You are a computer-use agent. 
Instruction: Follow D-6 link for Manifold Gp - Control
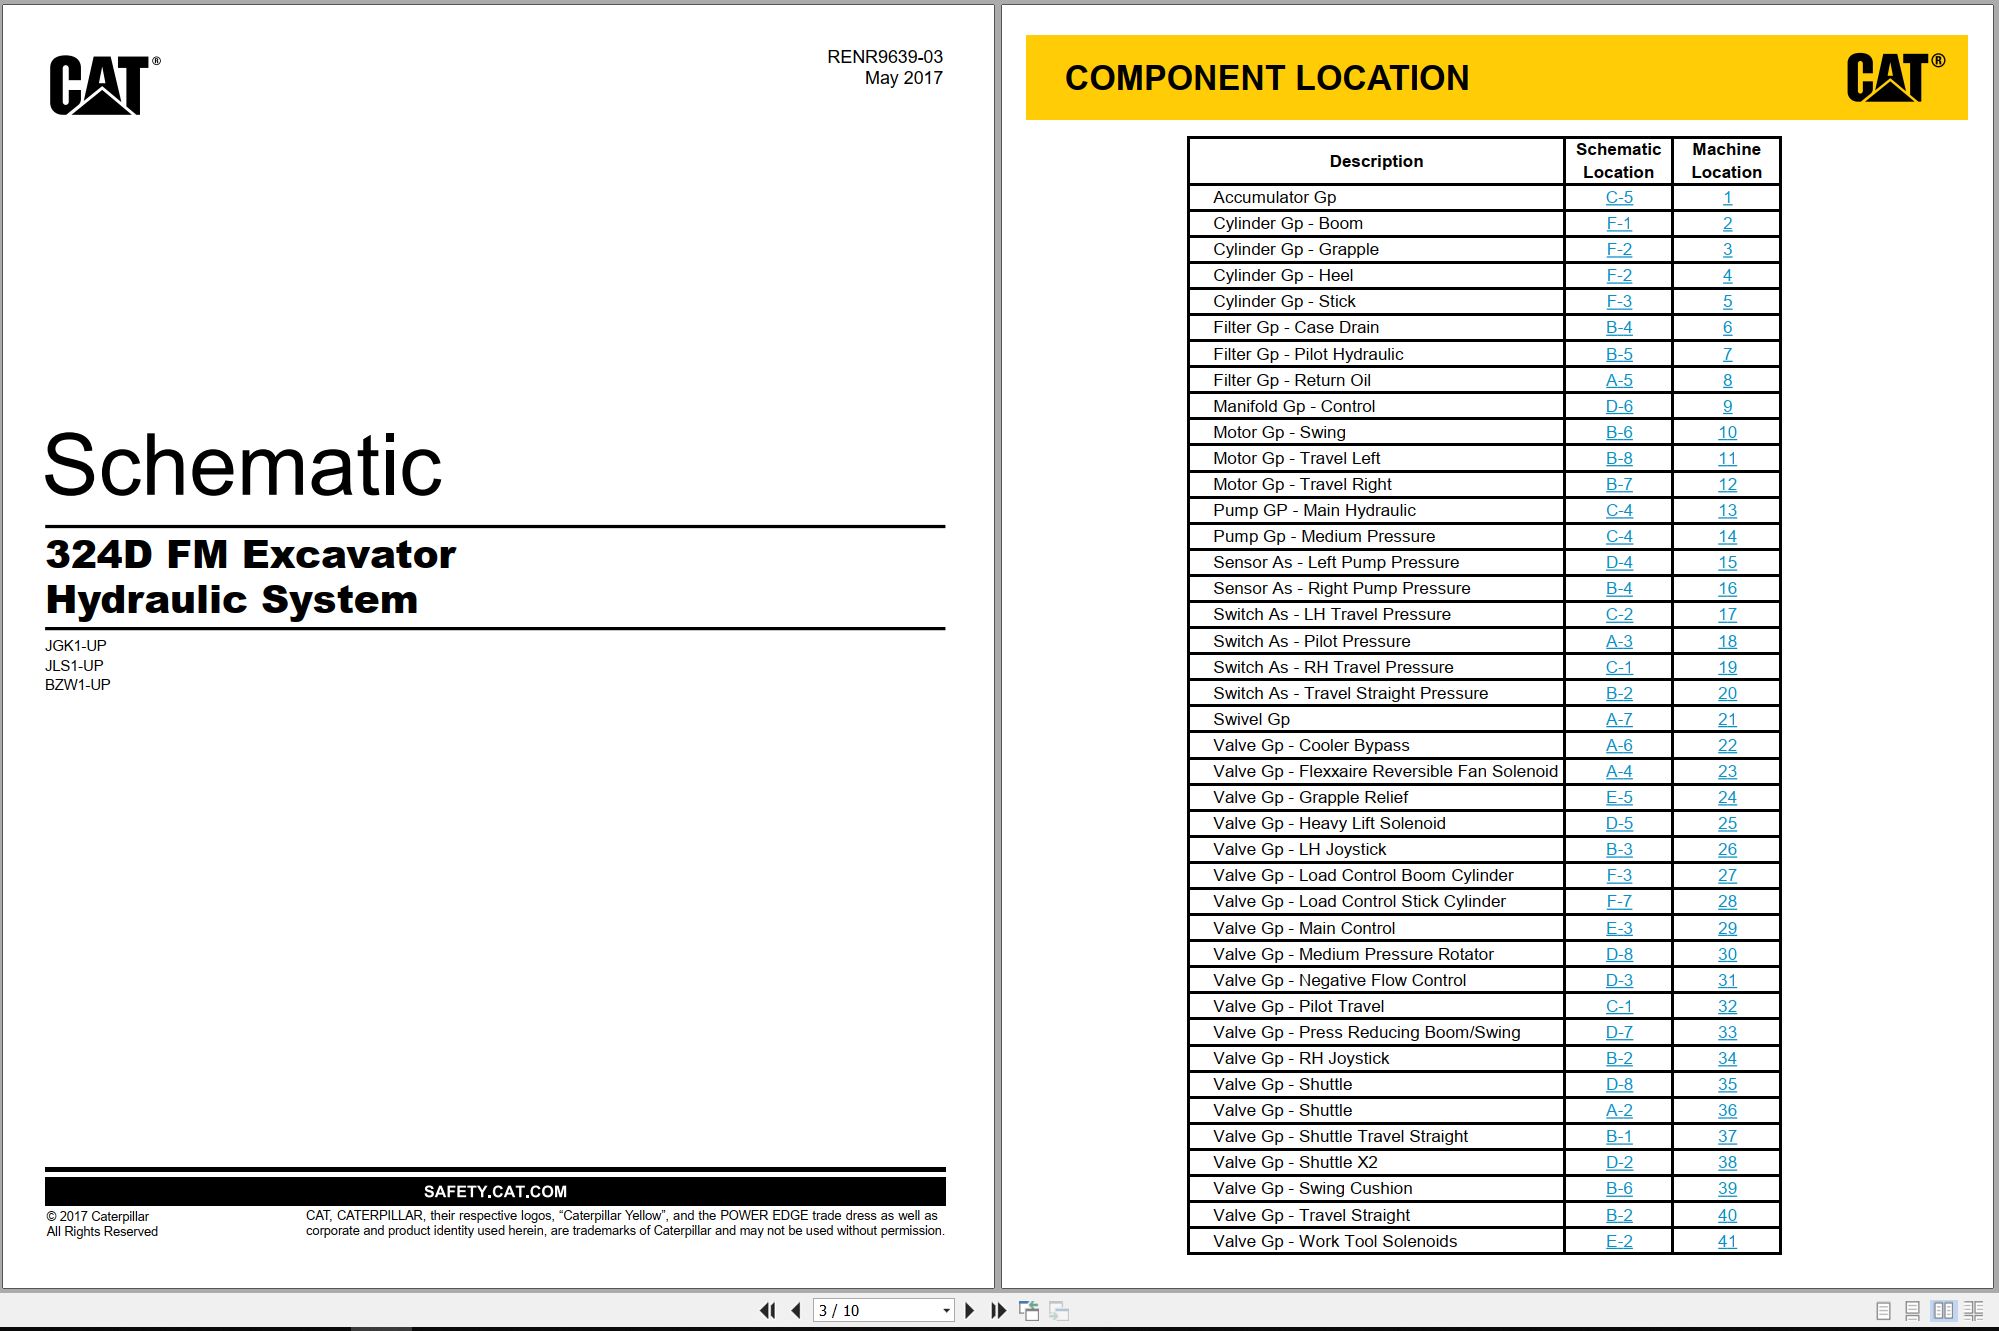click(x=1619, y=406)
